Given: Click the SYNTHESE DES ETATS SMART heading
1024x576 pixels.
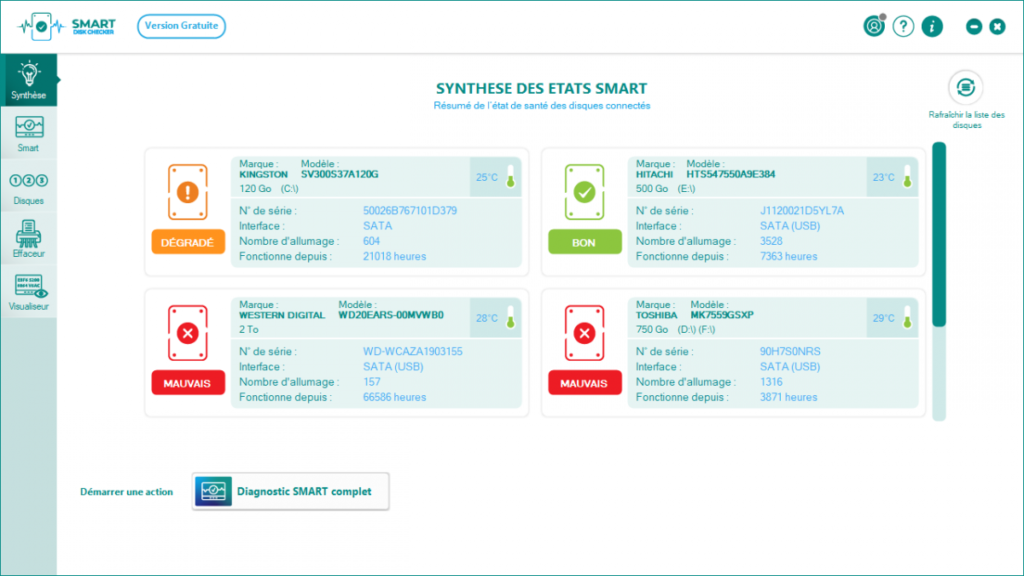Looking at the screenshot, I should [x=541, y=88].
